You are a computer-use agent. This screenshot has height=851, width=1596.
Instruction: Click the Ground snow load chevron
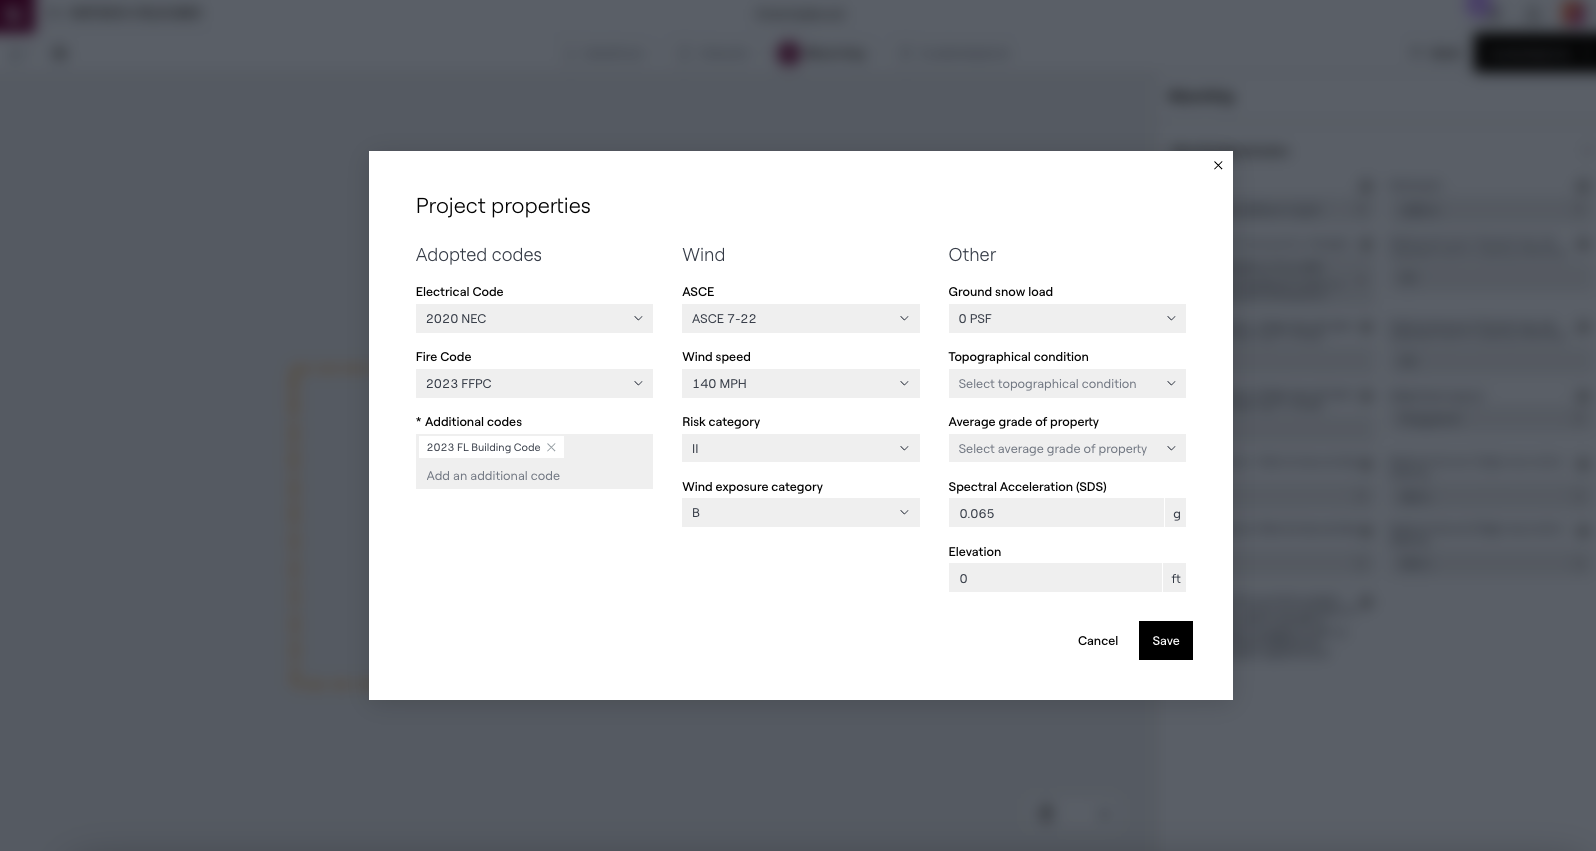(x=1171, y=319)
